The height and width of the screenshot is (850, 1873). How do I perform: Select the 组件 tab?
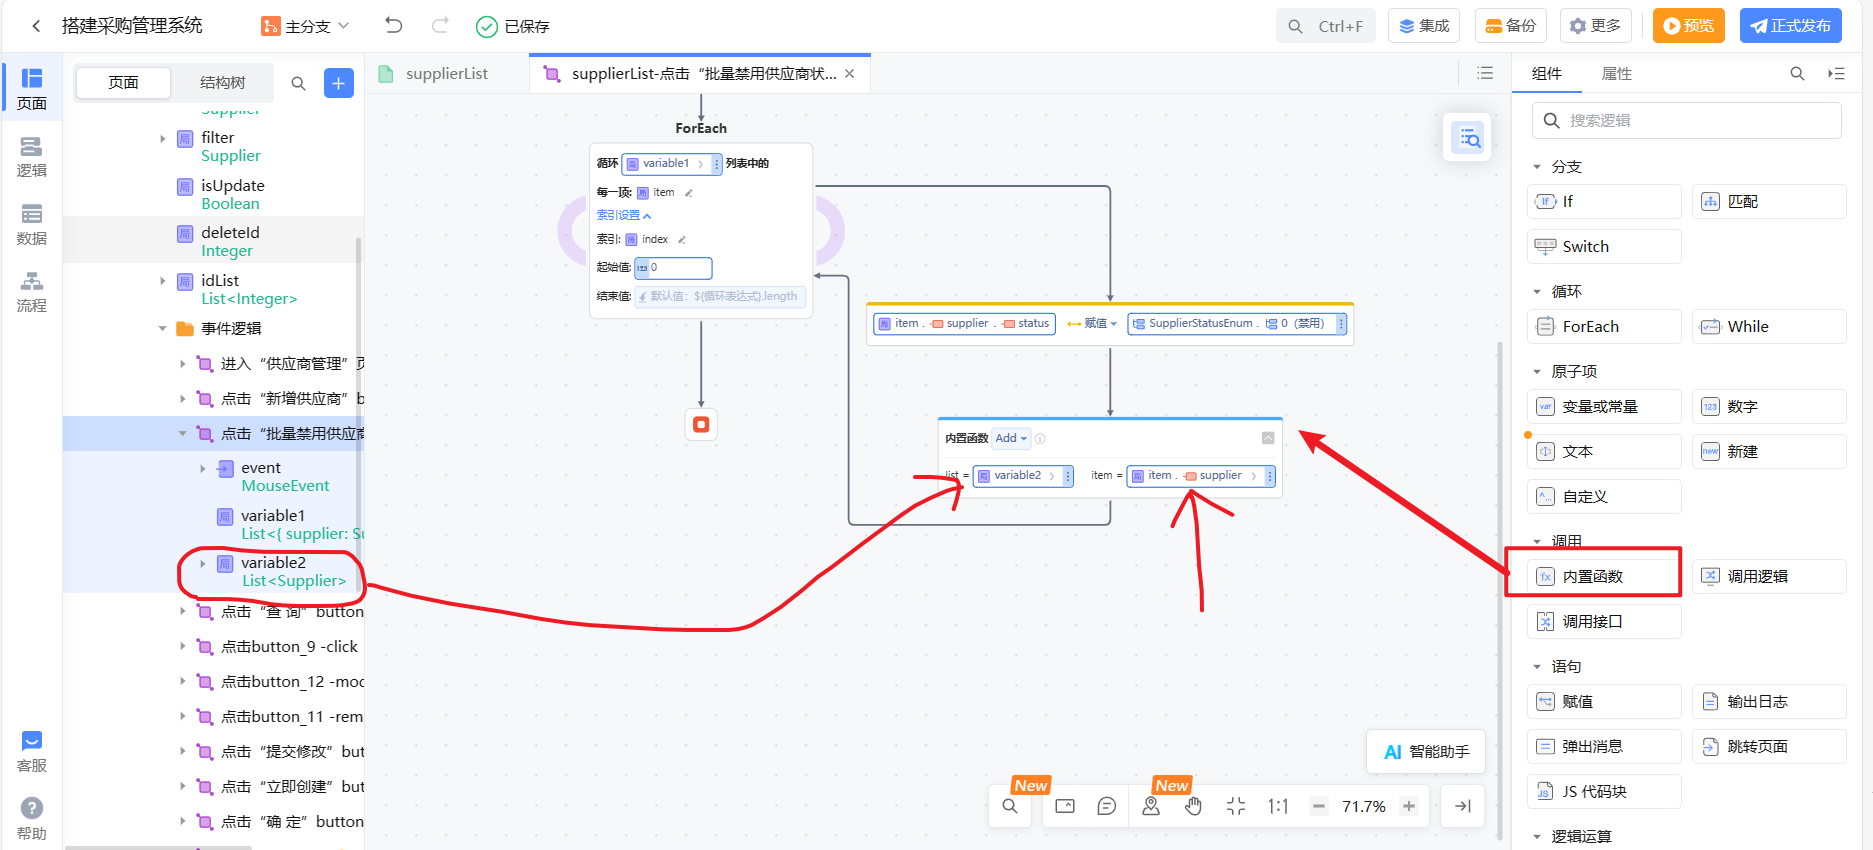point(1546,73)
